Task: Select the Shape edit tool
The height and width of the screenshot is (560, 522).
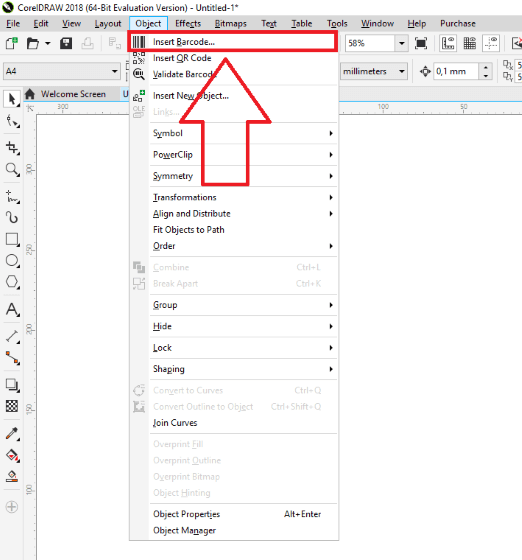Action: pyautogui.click(x=12, y=121)
